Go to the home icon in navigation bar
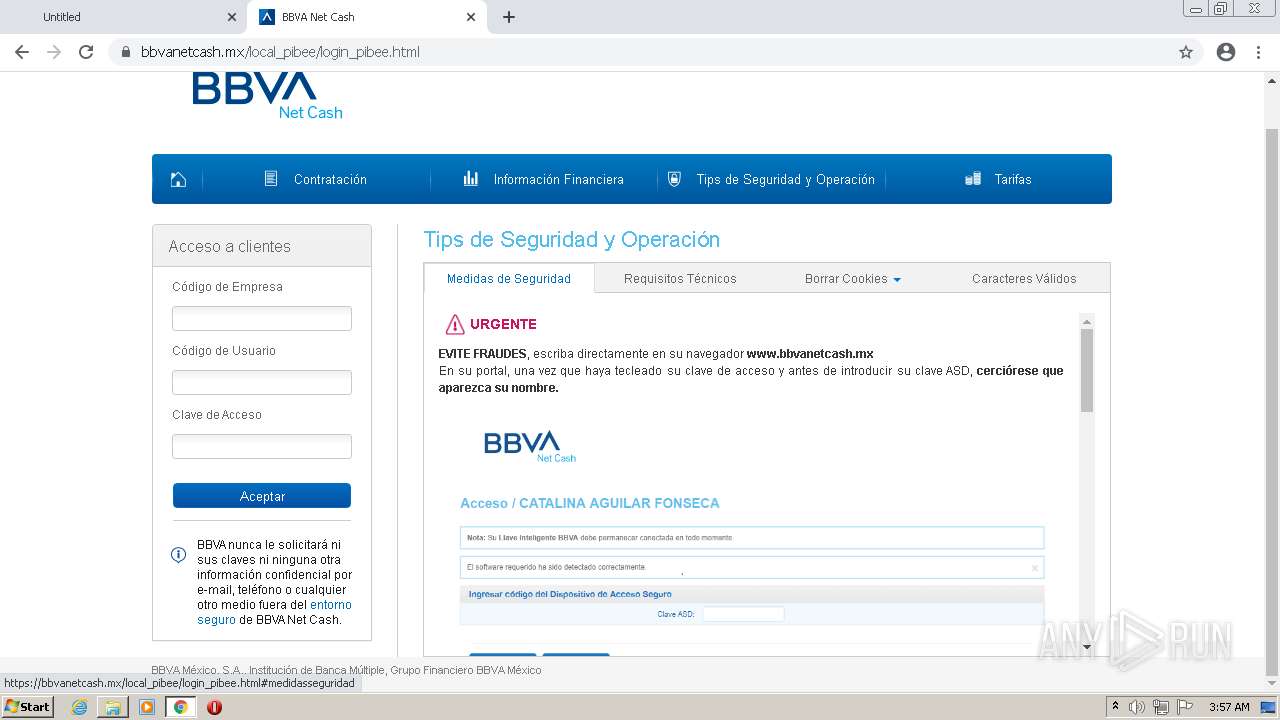Image resolution: width=1280 pixels, height=720 pixels. pos(178,180)
